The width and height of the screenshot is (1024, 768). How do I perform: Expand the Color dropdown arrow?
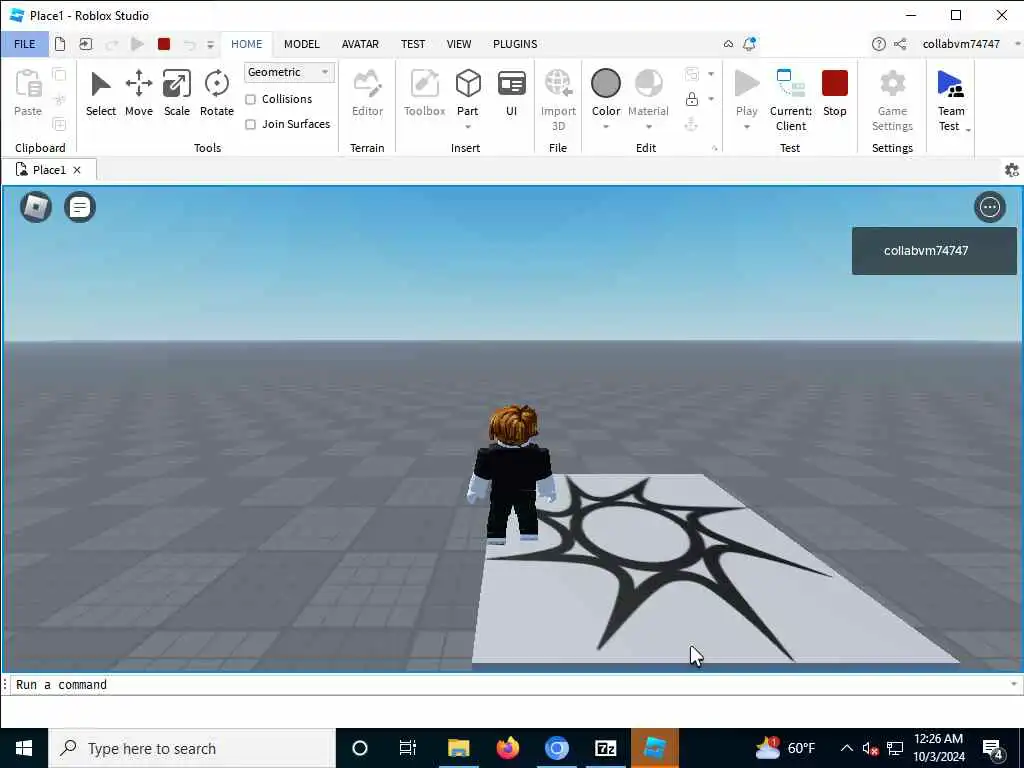tap(605, 127)
